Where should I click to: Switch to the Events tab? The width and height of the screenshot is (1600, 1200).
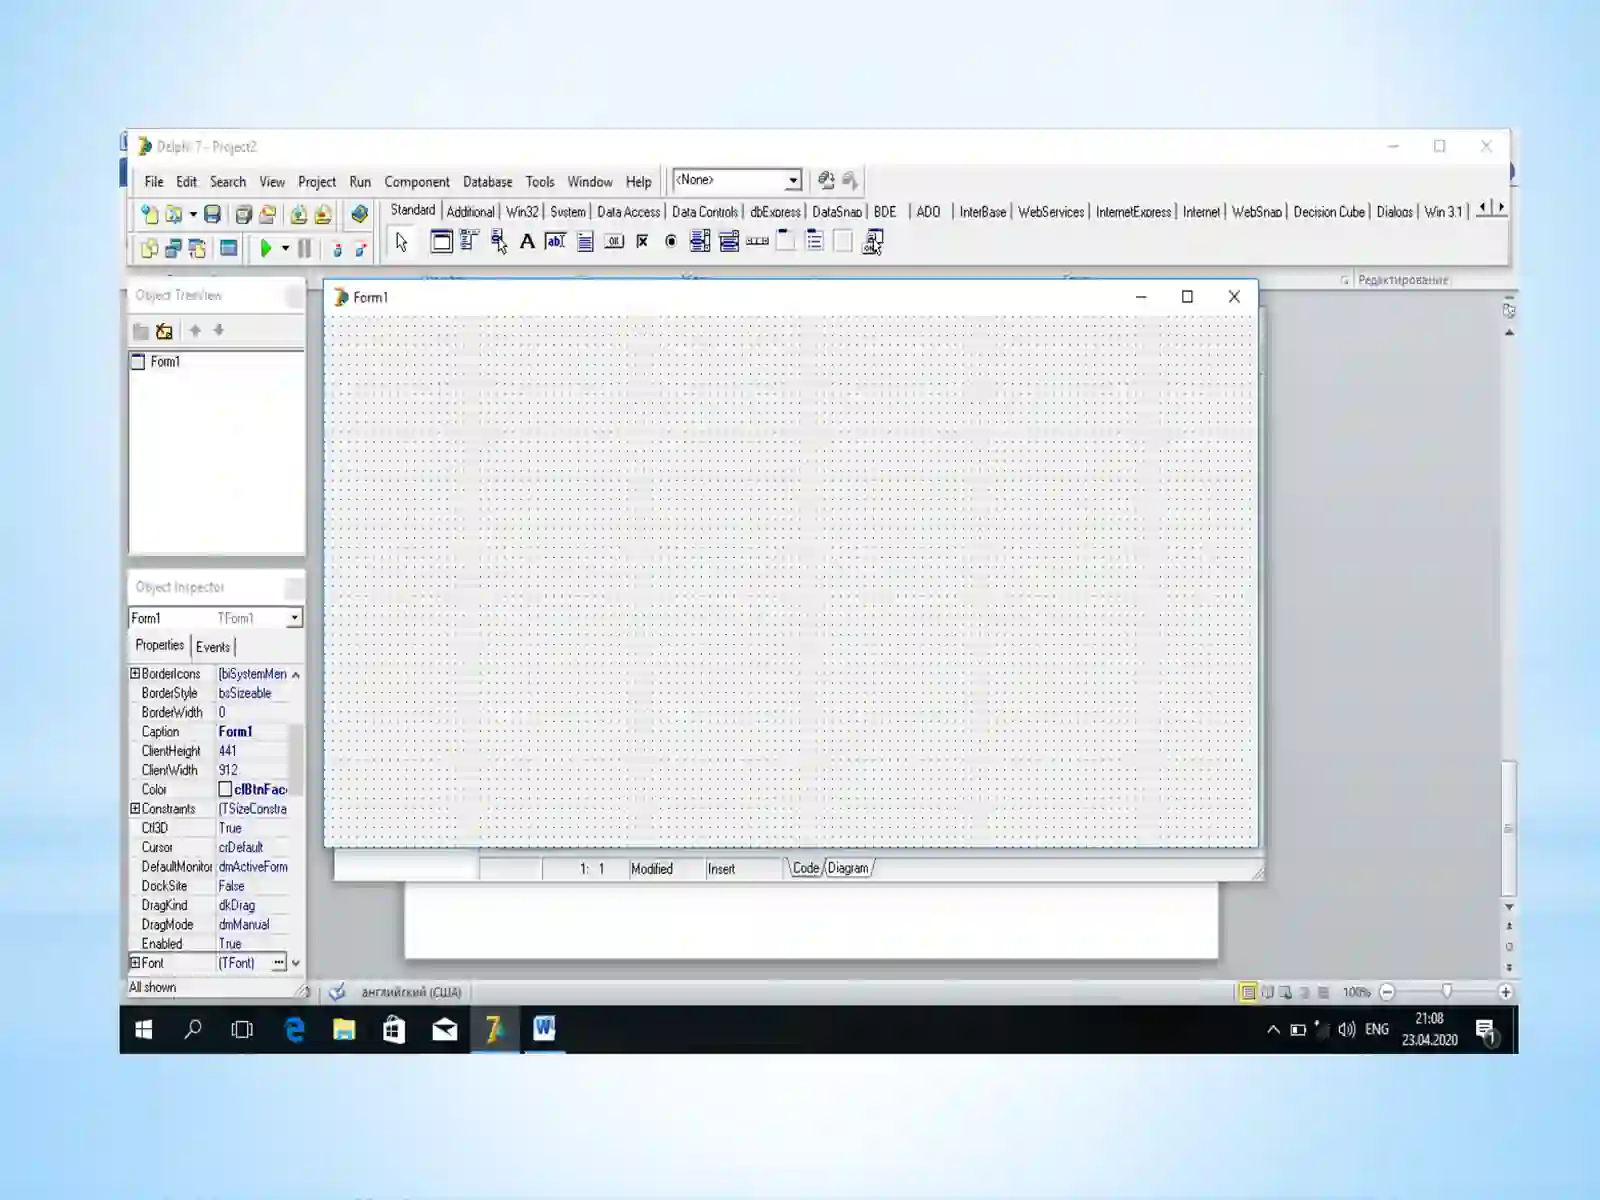(x=213, y=647)
